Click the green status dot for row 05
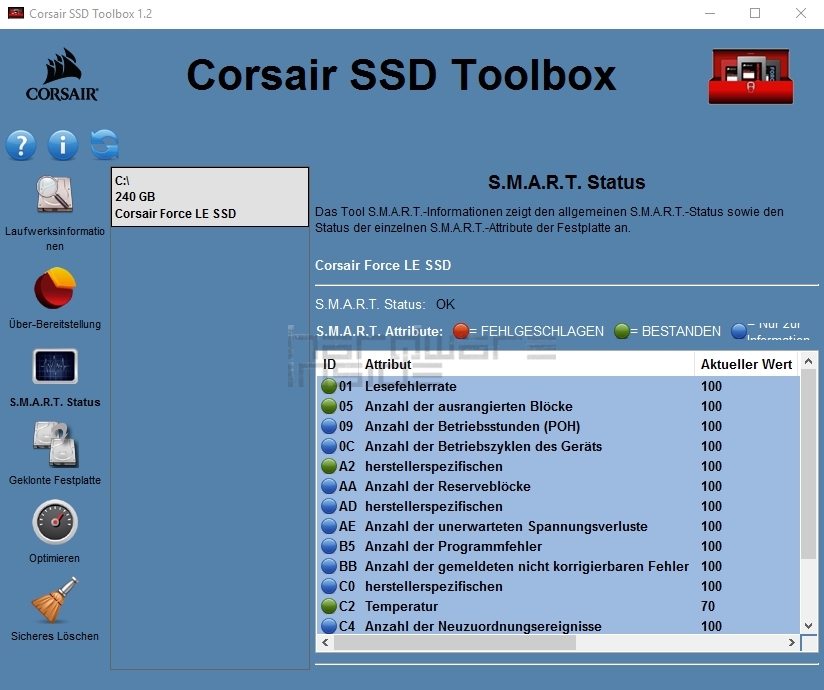The height and width of the screenshot is (690, 824). click(x=329, y=406)
